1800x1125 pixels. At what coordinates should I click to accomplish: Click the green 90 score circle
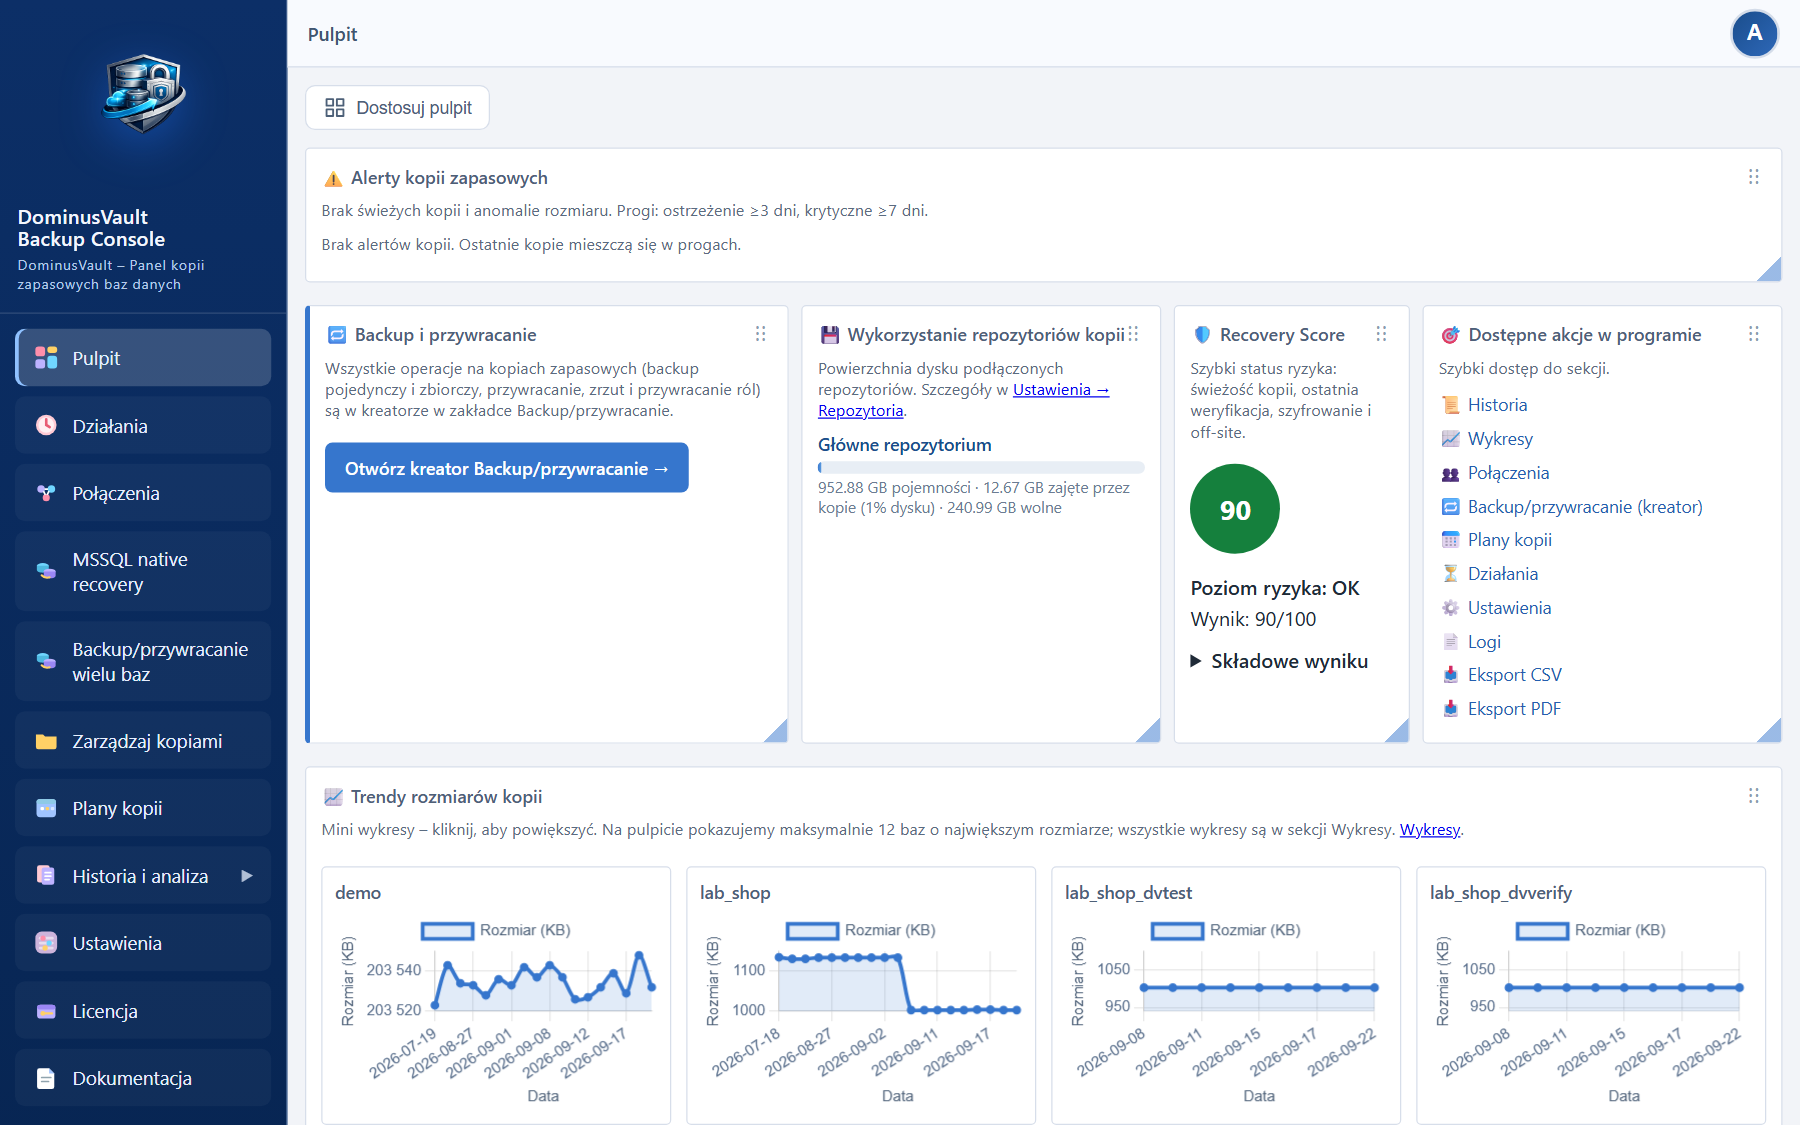[x=1235, y=509]
